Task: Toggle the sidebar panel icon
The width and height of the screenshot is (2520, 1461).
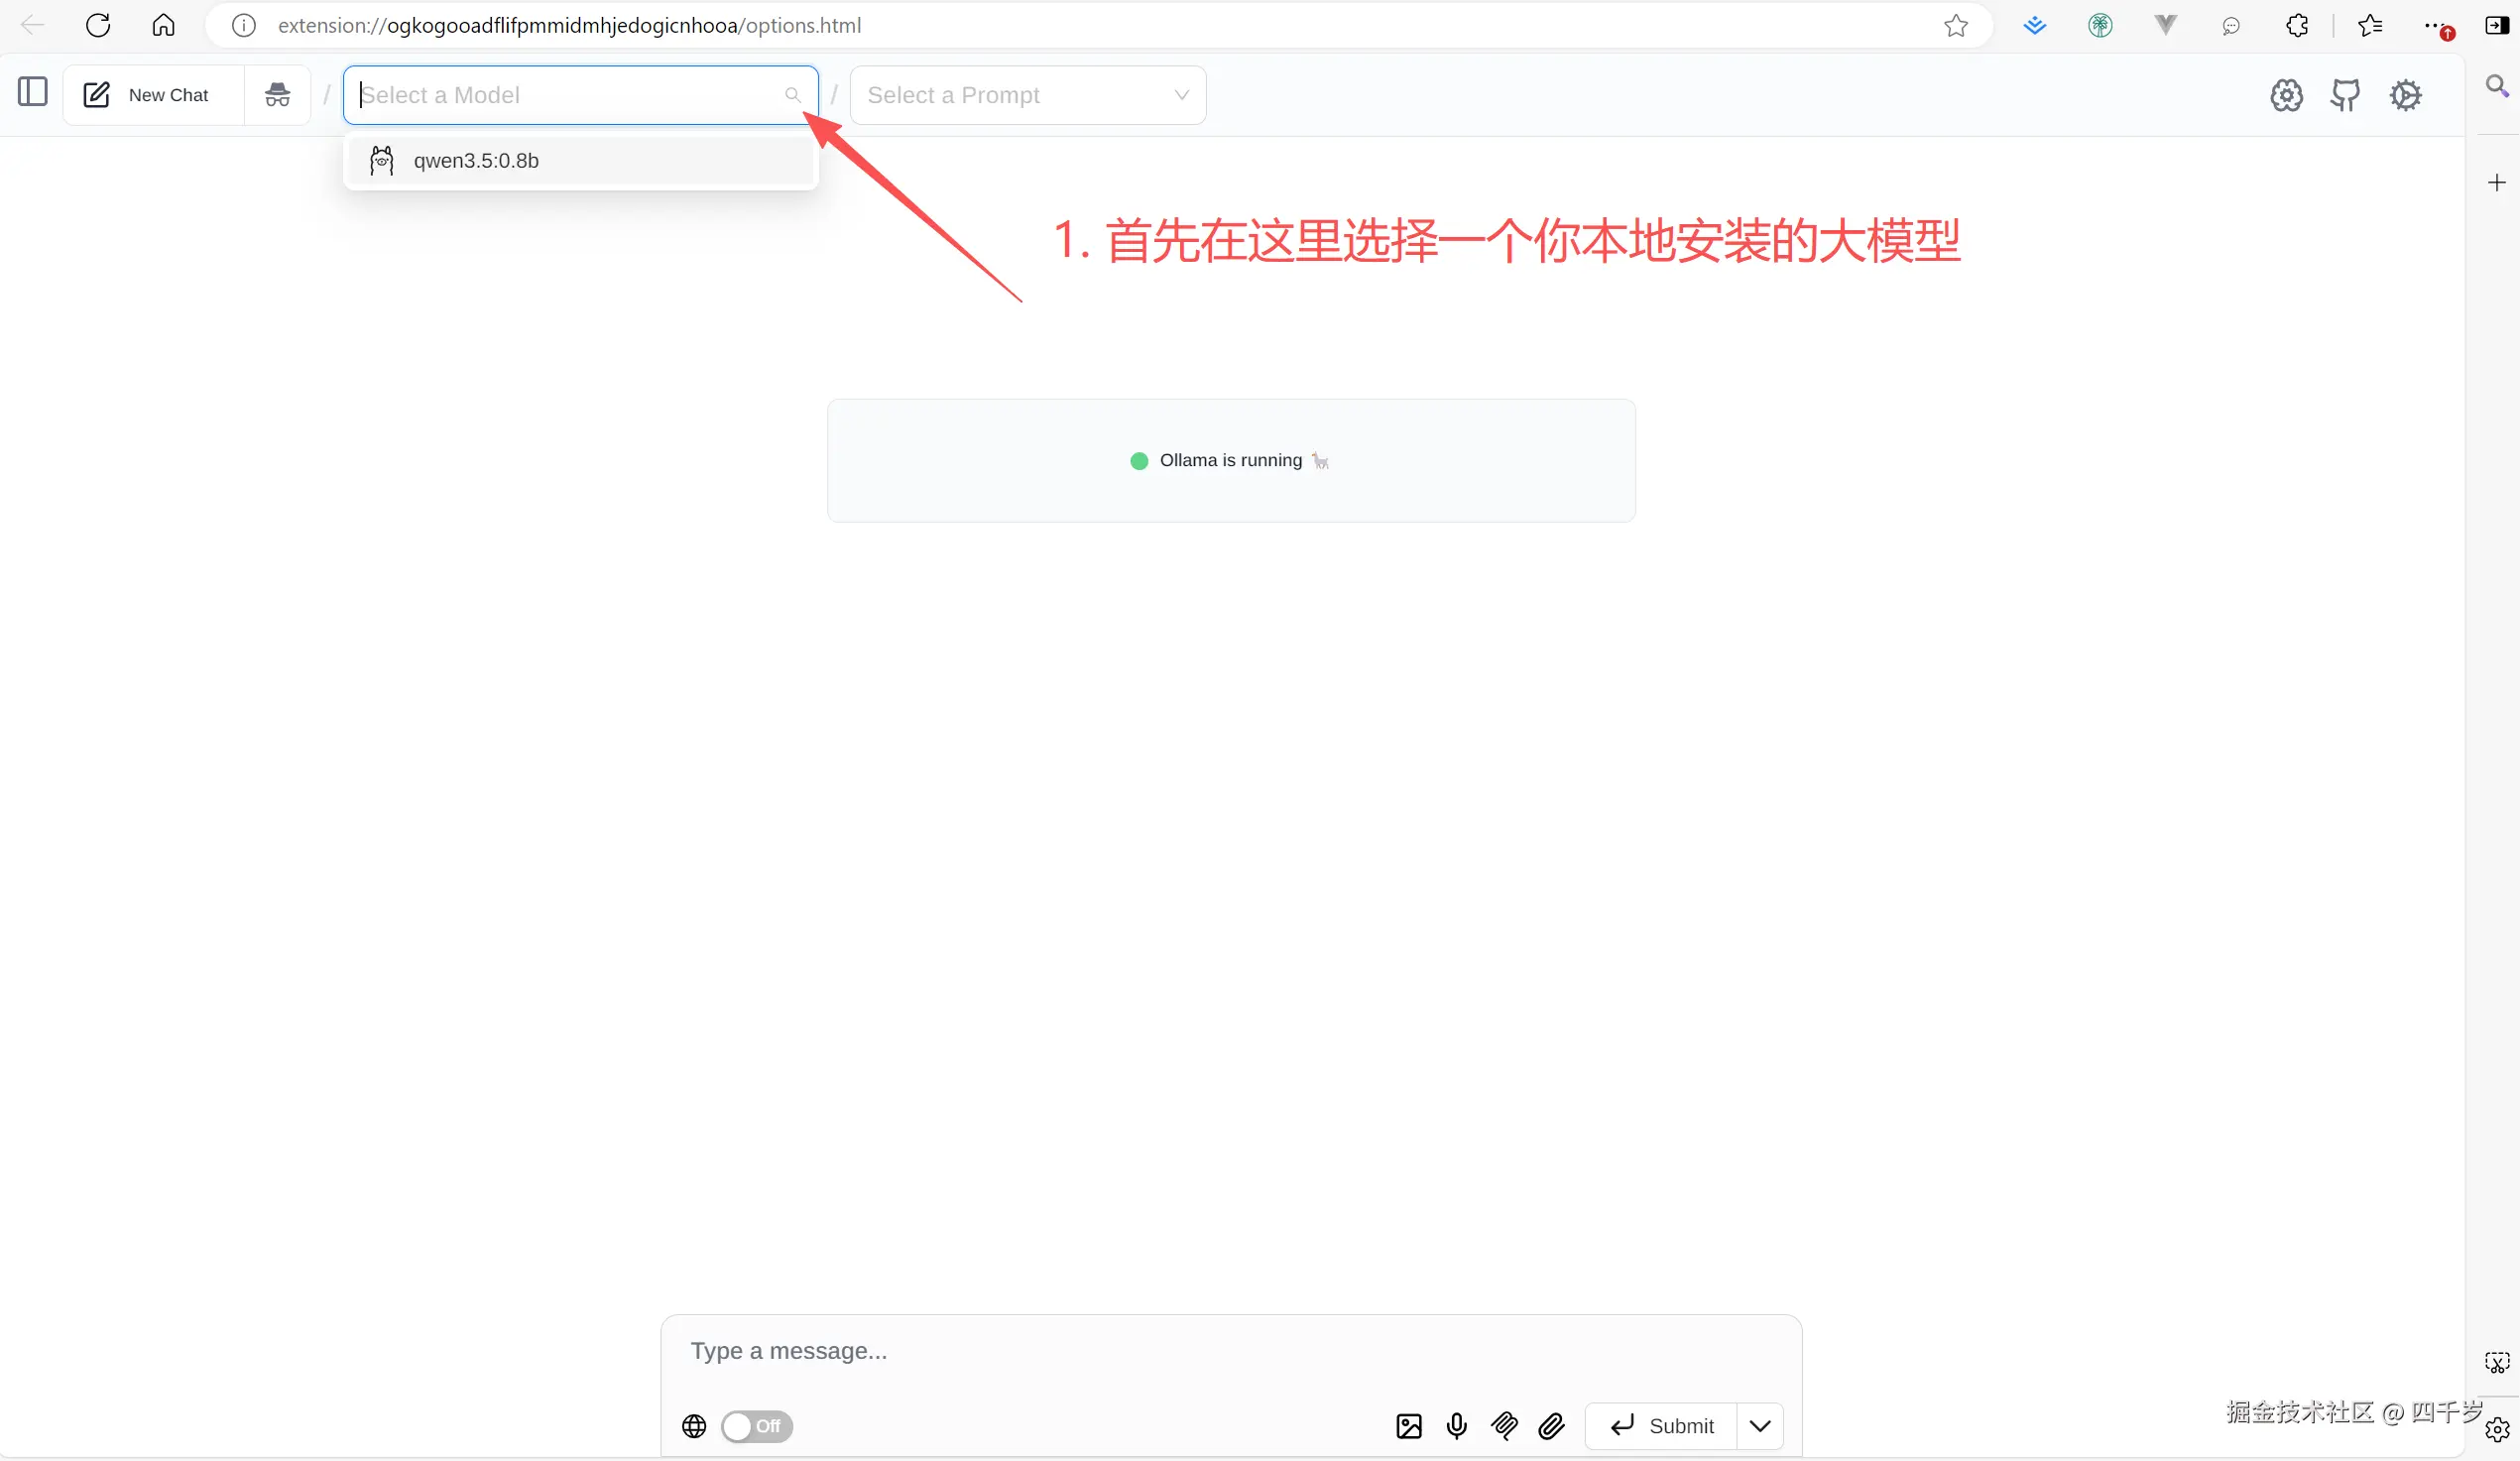Action: coord(33,92)
